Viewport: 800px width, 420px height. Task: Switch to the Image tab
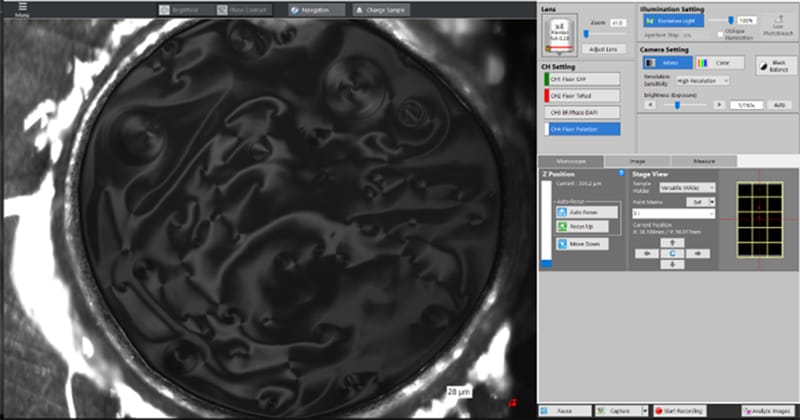pos(637,160)
